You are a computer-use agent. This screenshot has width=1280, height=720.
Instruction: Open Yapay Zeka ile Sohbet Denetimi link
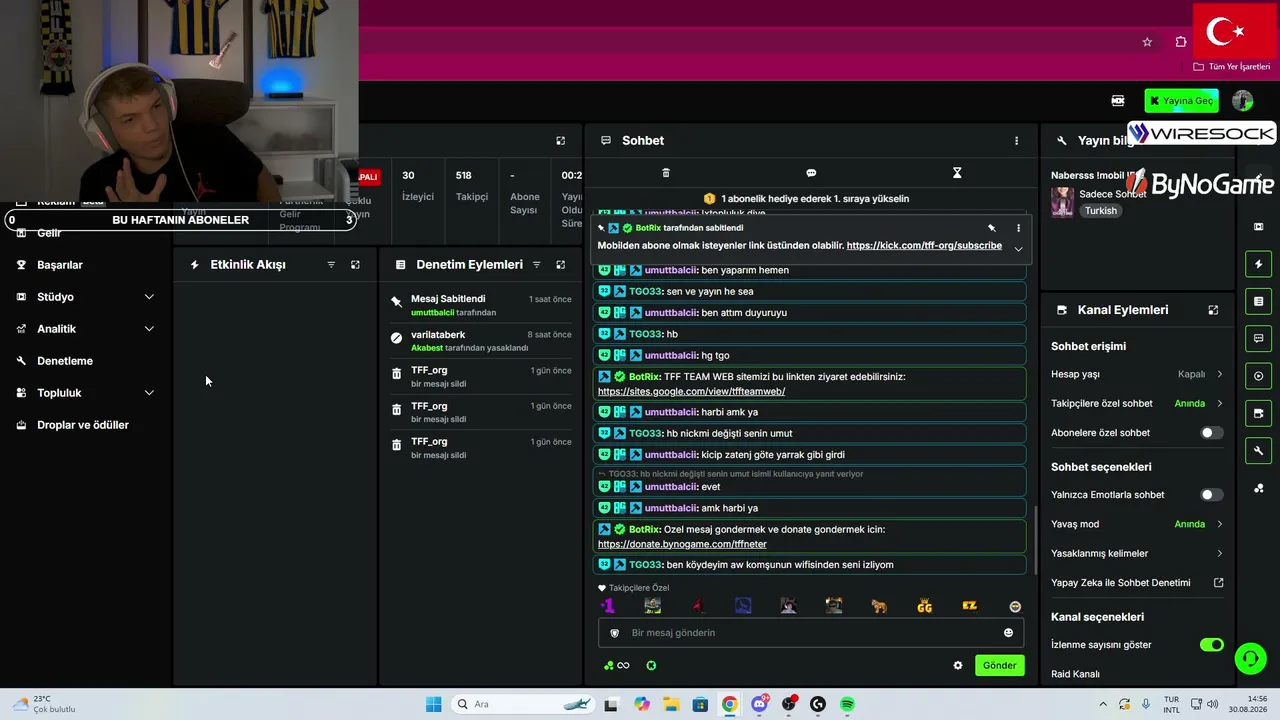point(1137,583)
